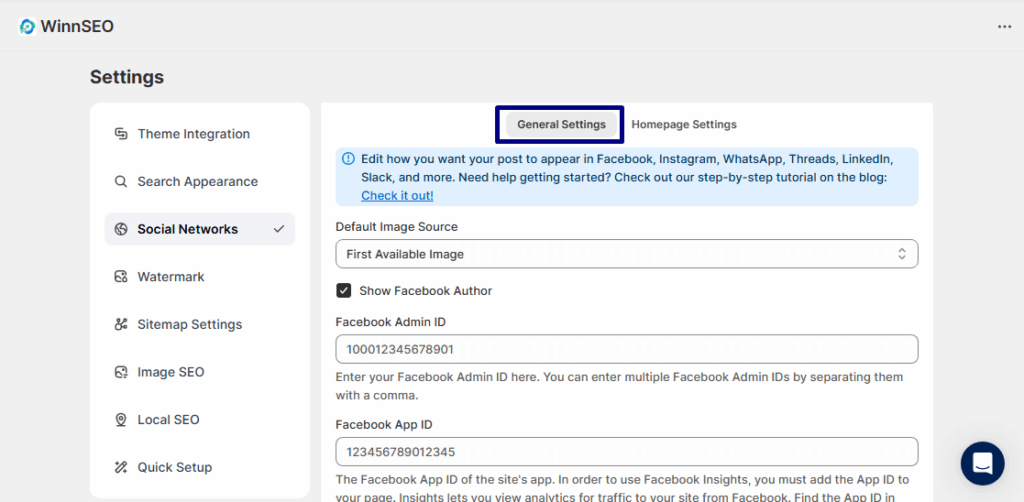Open the chat support bubble
1024x502 pixels.
982,463
